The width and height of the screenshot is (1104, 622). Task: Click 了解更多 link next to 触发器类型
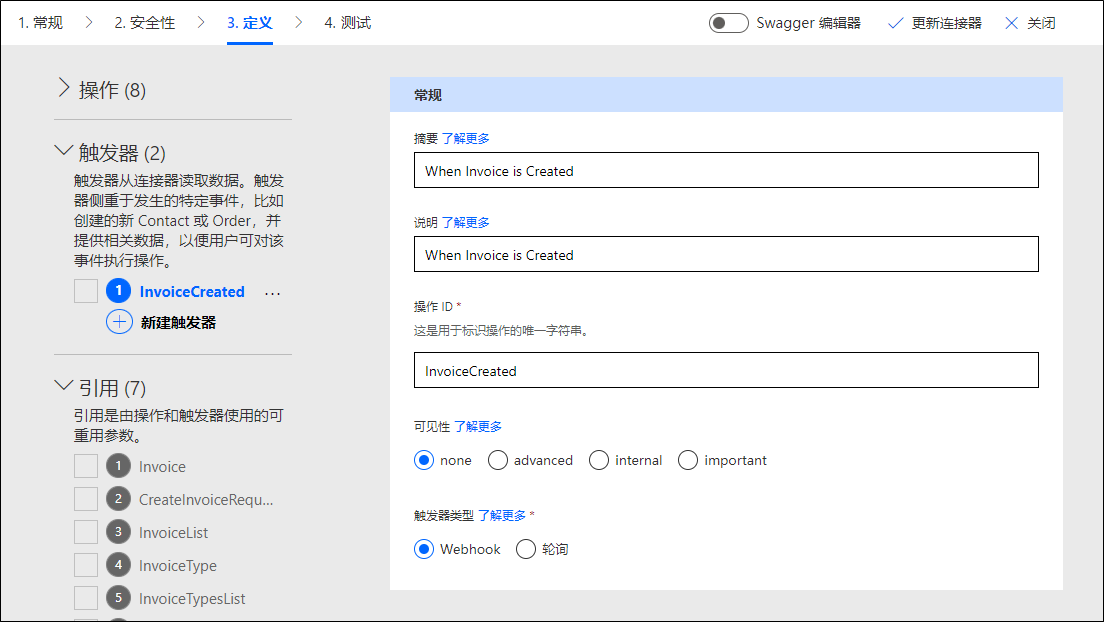[x=502, y=516]
